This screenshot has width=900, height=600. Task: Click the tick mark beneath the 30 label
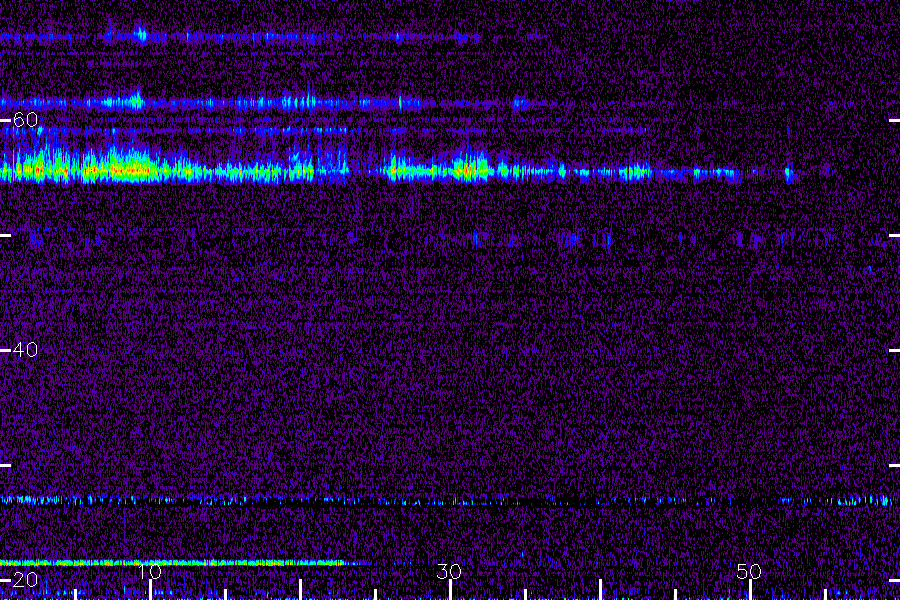(450, 590)
